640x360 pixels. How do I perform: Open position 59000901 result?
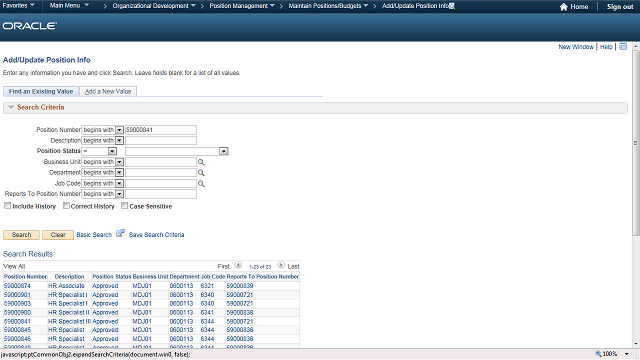tap(17, 295)
